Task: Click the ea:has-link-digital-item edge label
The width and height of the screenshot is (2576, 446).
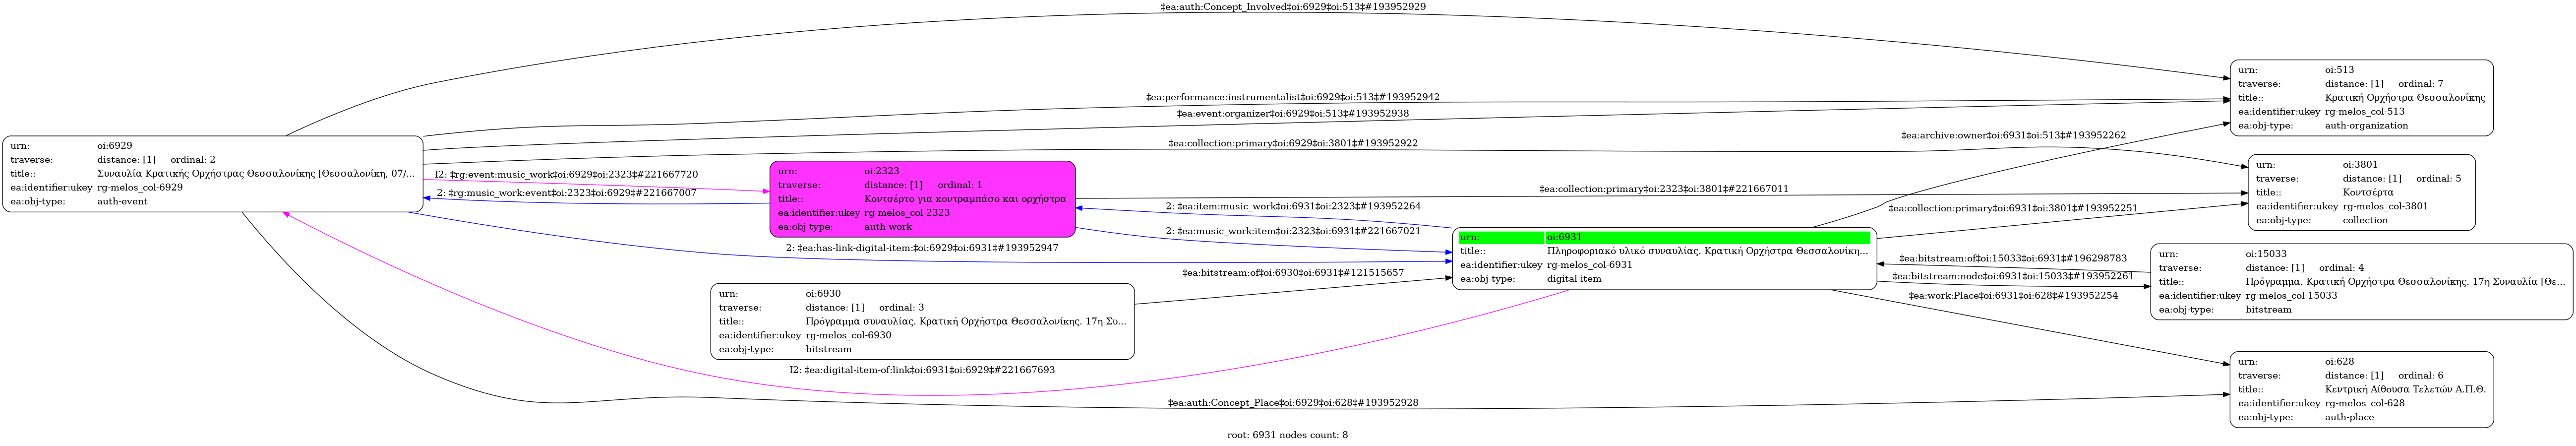Action: point(921,248)
